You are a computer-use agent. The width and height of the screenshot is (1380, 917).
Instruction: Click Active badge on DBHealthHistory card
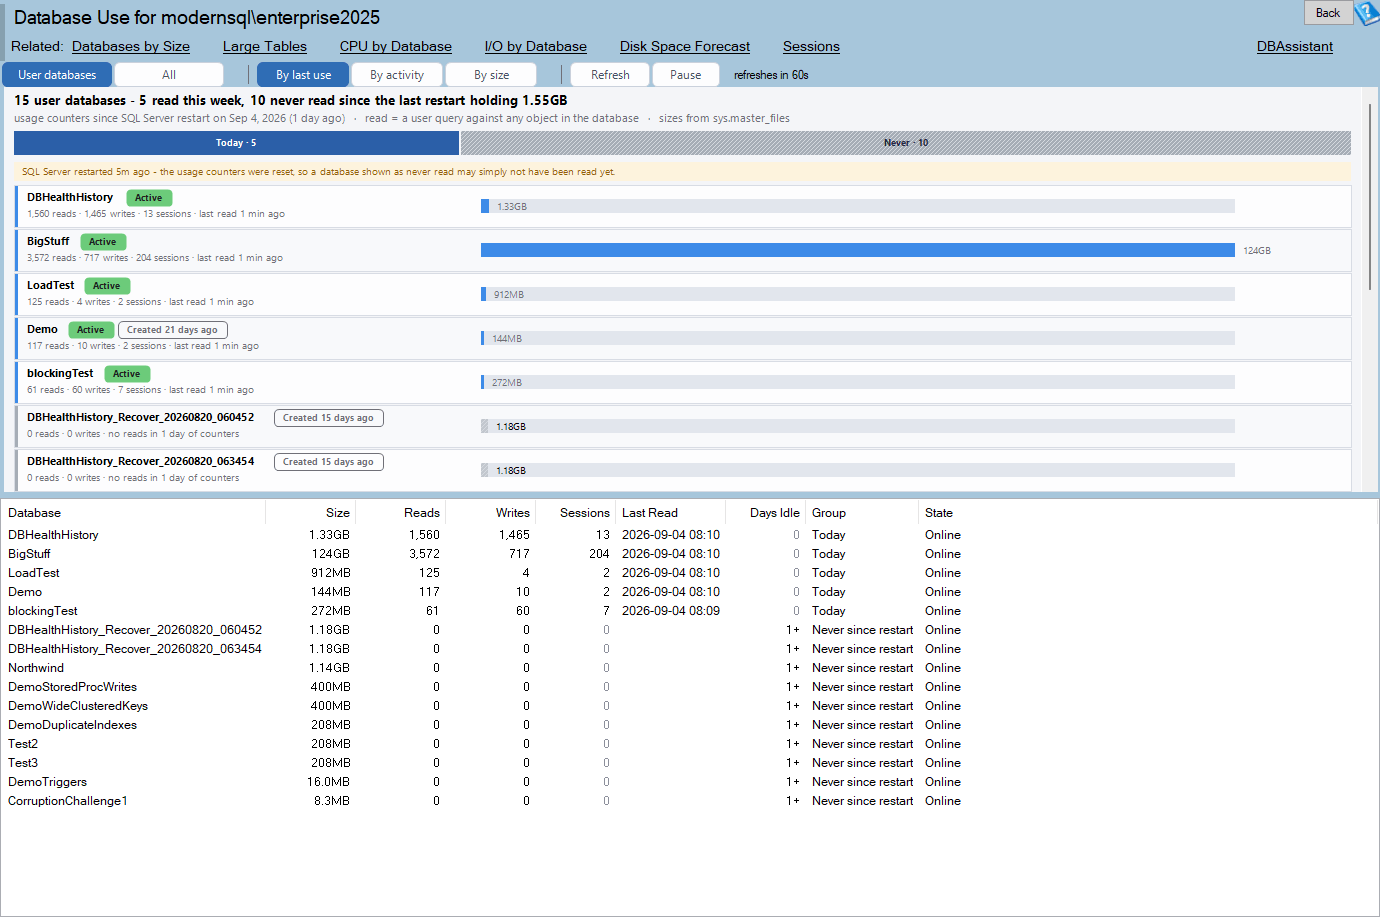(x=149, y=198)
